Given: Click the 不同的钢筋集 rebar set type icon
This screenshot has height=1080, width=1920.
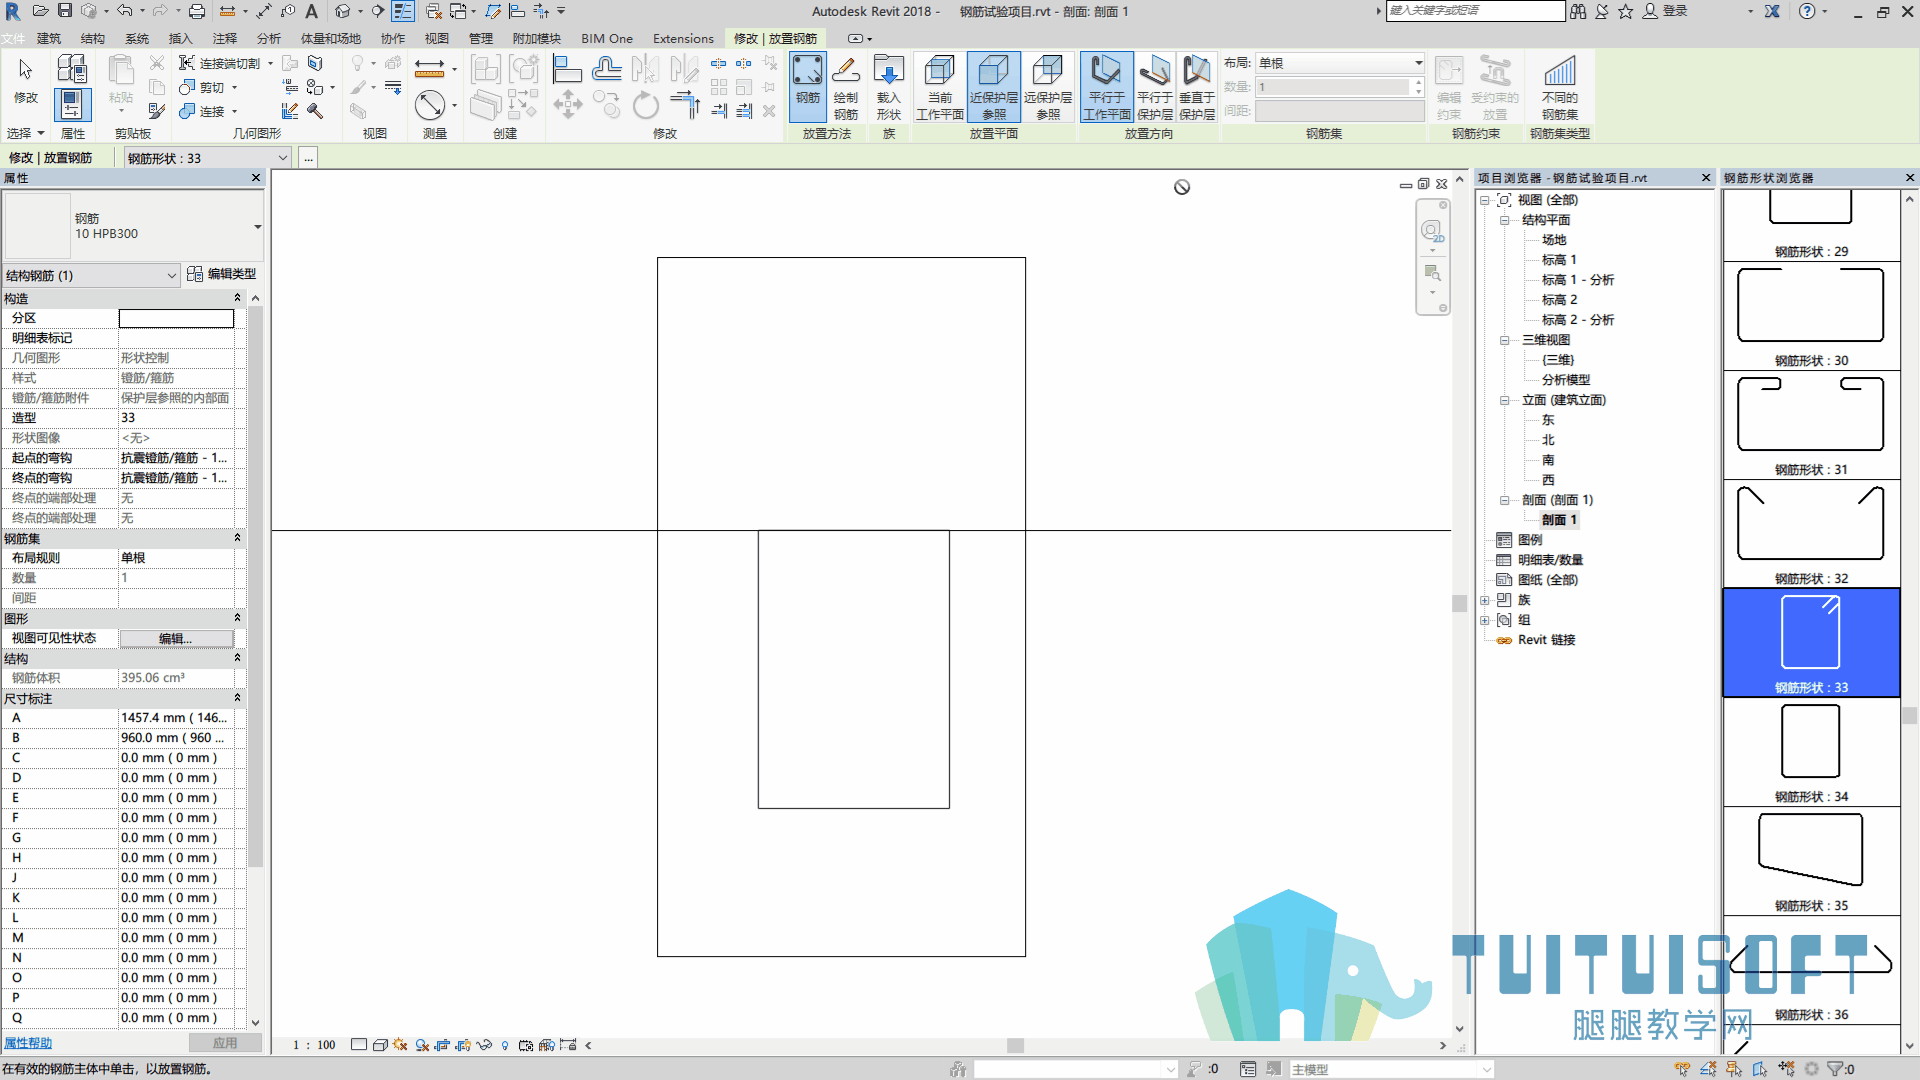Looking at the screenshot, I should click(x=1559, y=88).
